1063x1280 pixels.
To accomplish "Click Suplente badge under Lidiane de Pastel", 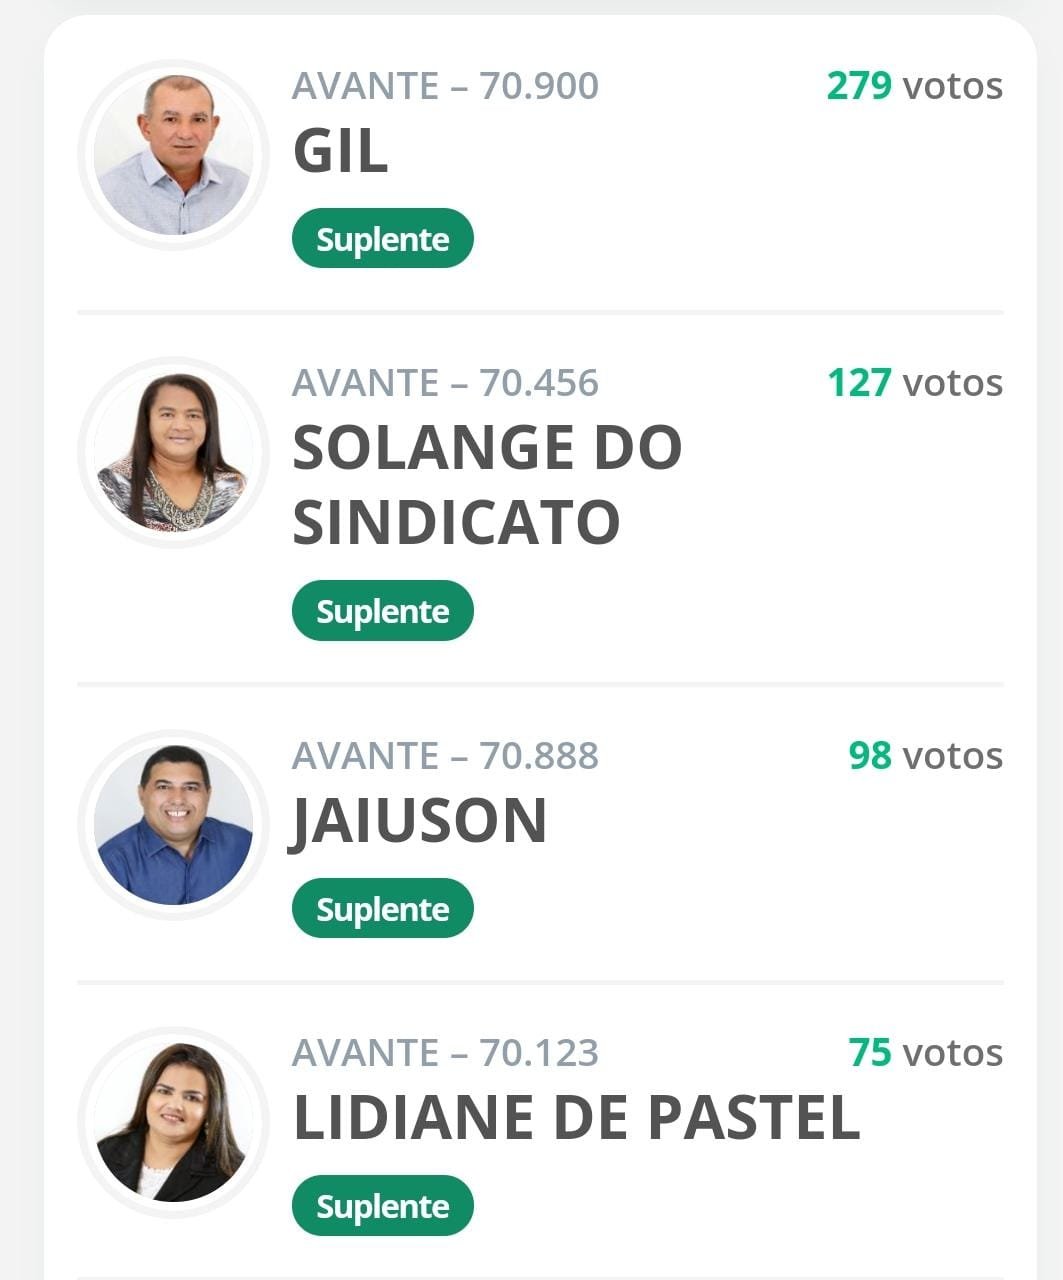I will (382, 1206).
